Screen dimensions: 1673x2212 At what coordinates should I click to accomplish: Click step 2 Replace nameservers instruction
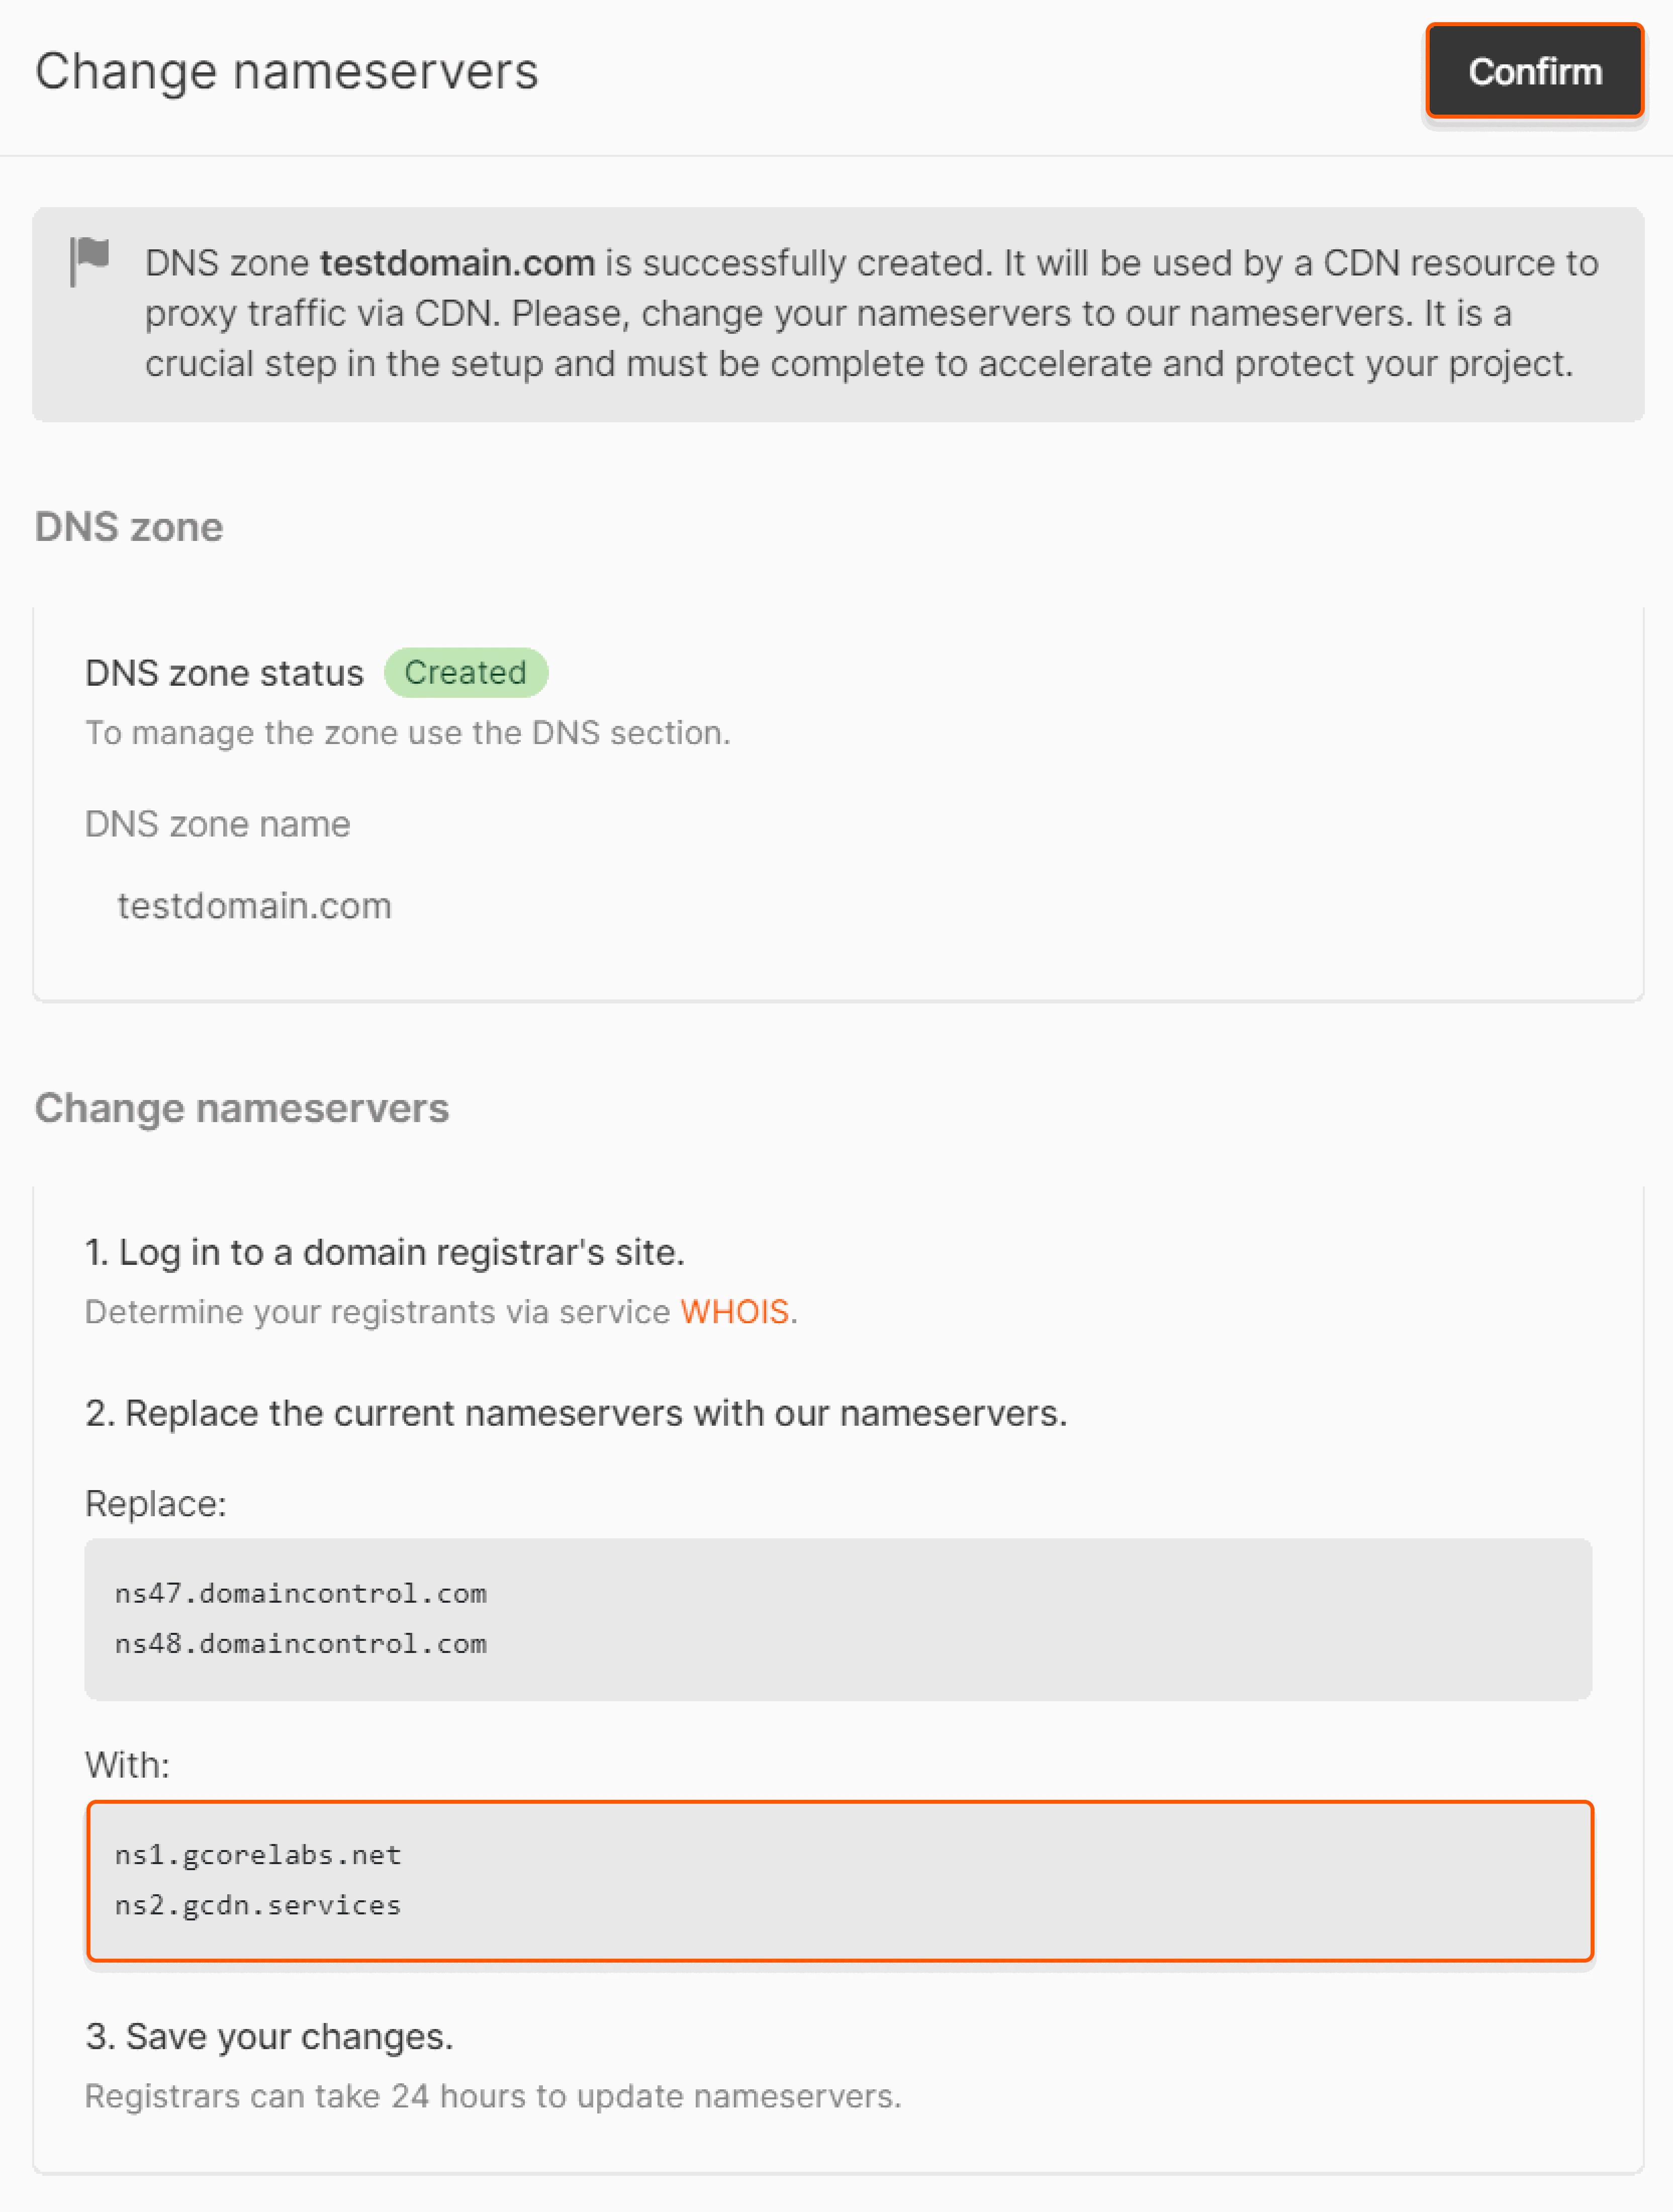click(x=576, y=1413)
